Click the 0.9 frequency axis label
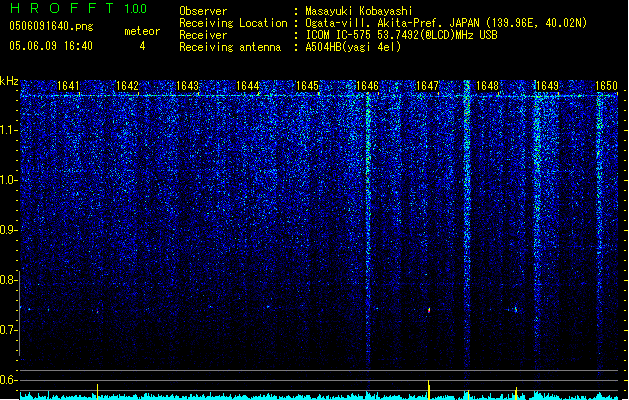Image resolution: width=629 pixels, height=400 pixels. click(9, 230)
